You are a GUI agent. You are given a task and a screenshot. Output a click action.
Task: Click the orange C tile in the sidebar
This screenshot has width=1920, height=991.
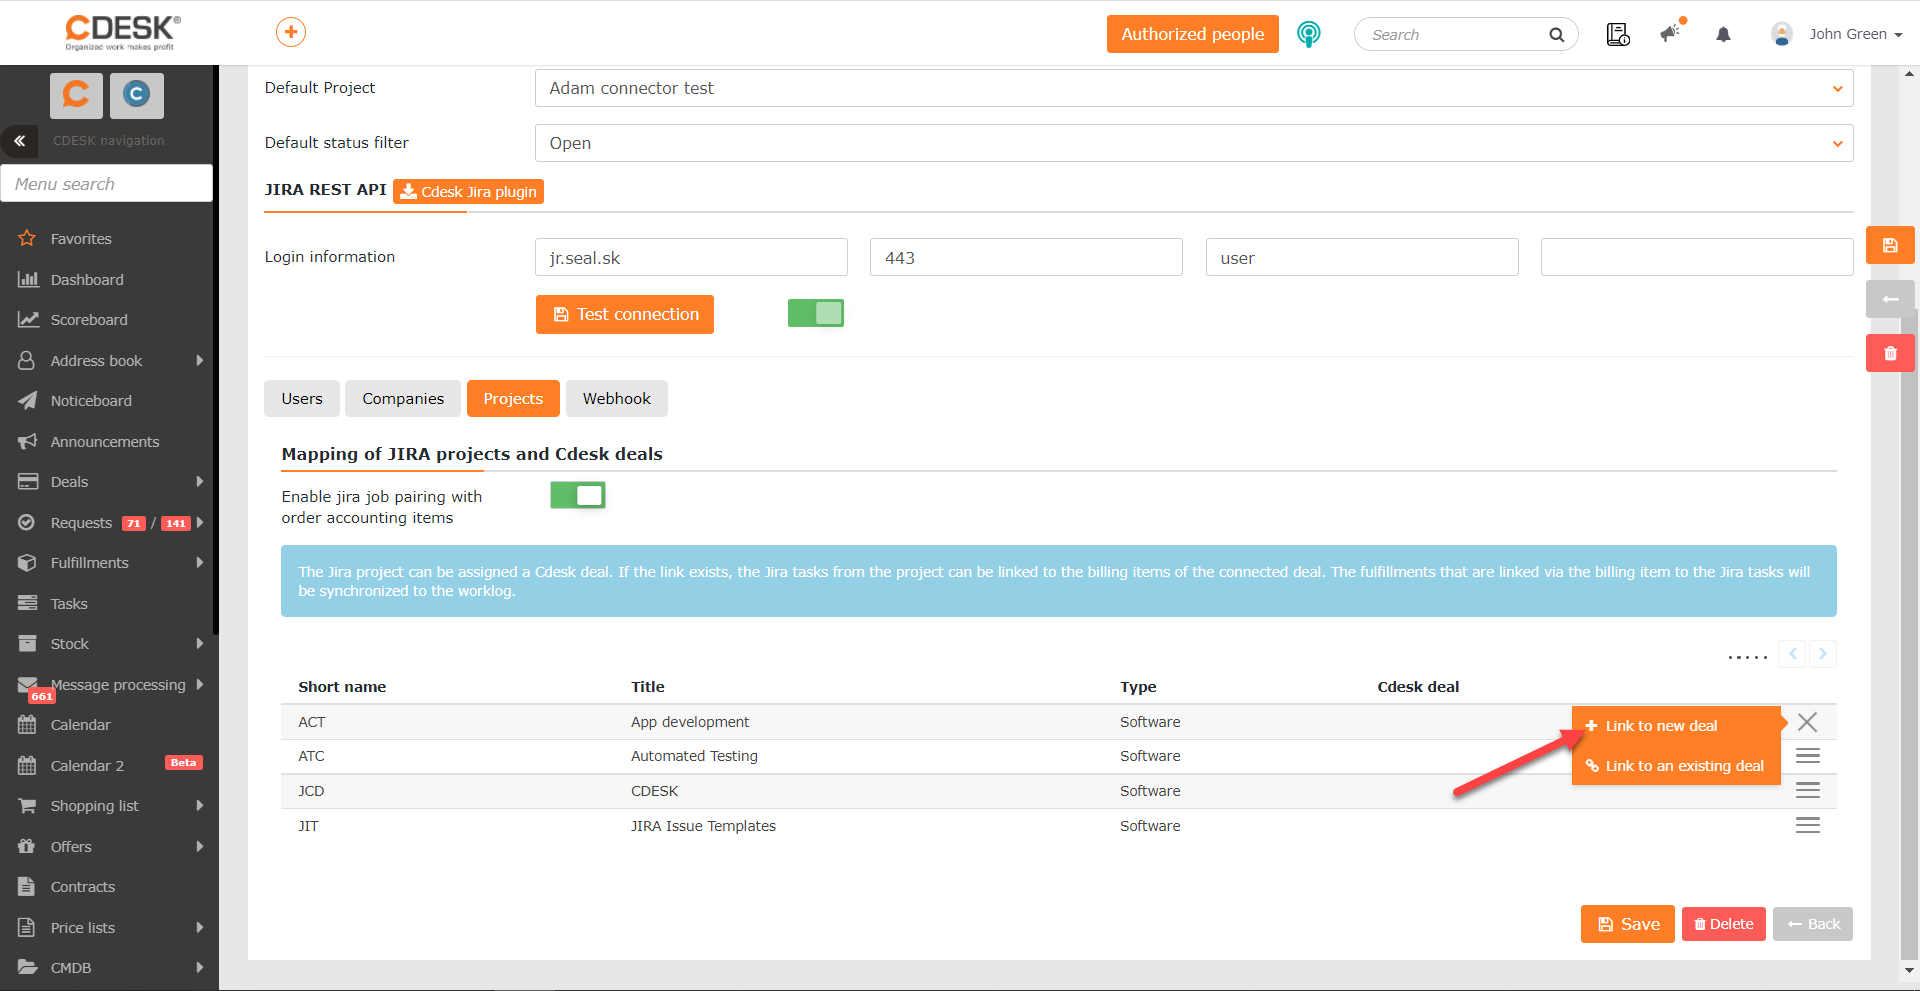[76, 95]
